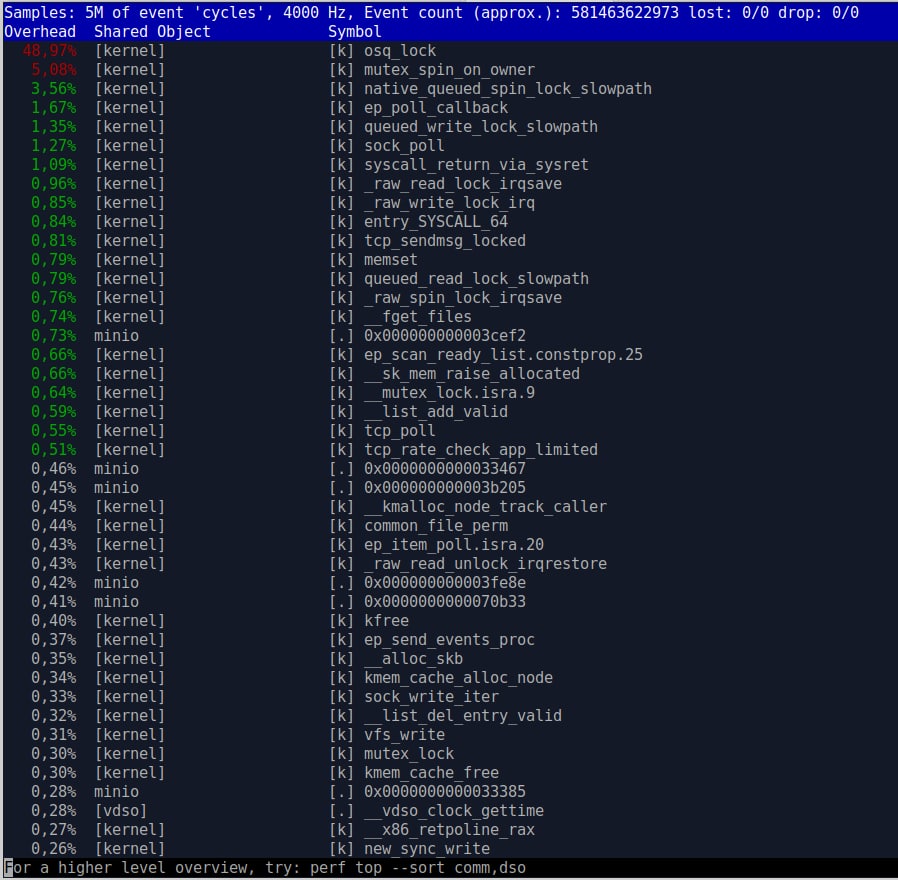Click the new_sync_write symbol
The height and width of the screenshot is (880, 898).
point(427,849)
